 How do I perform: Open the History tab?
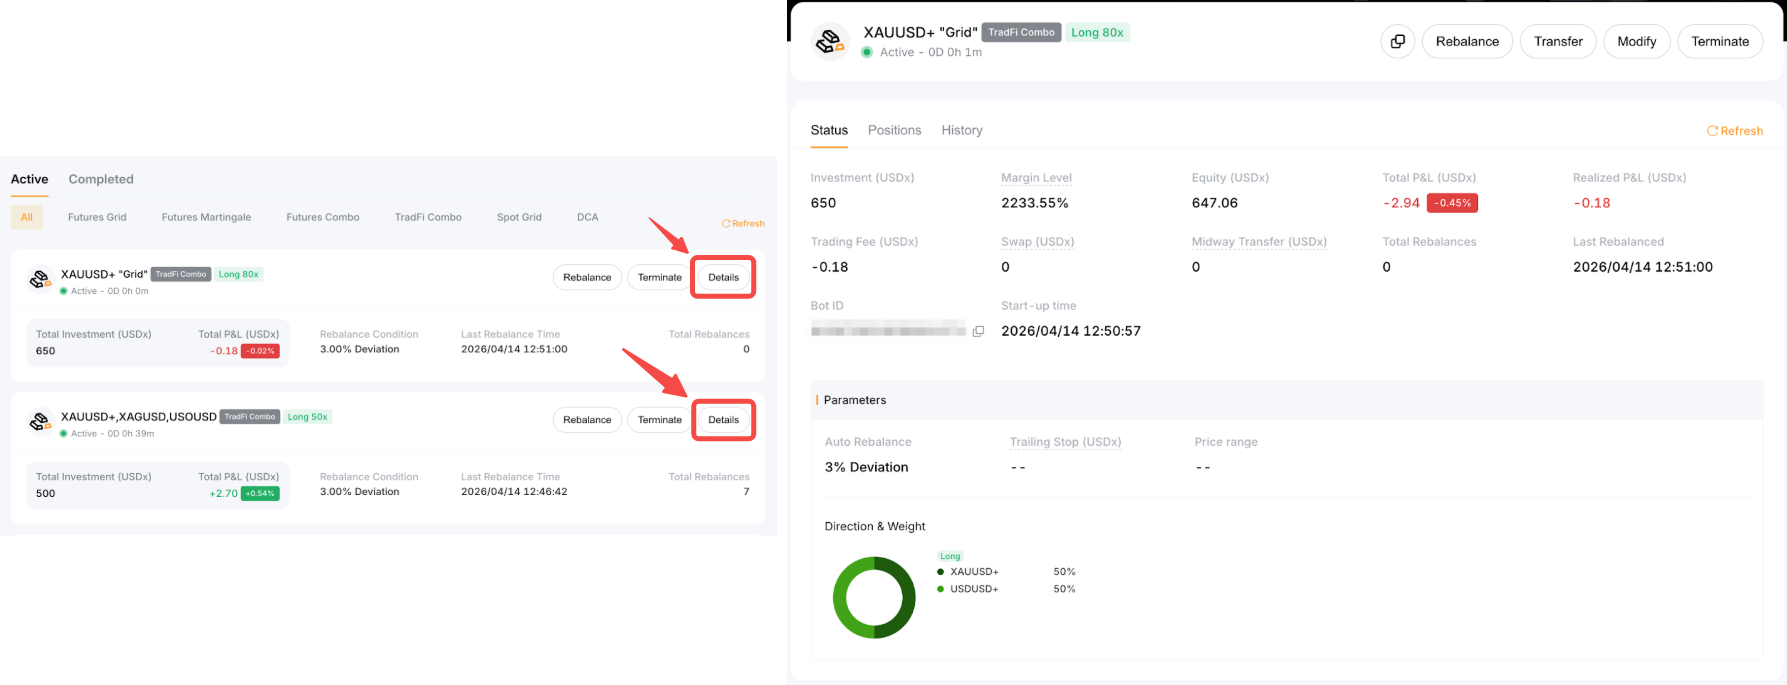[x=962, y=130]
